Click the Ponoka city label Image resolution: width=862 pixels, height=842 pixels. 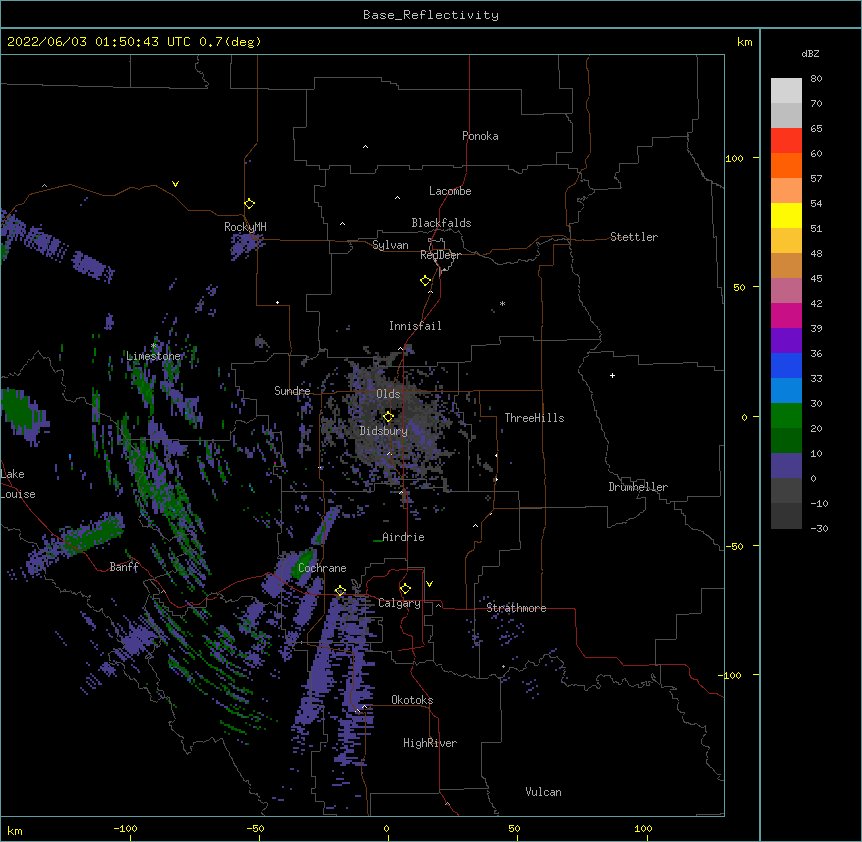(x=480, y=136)
